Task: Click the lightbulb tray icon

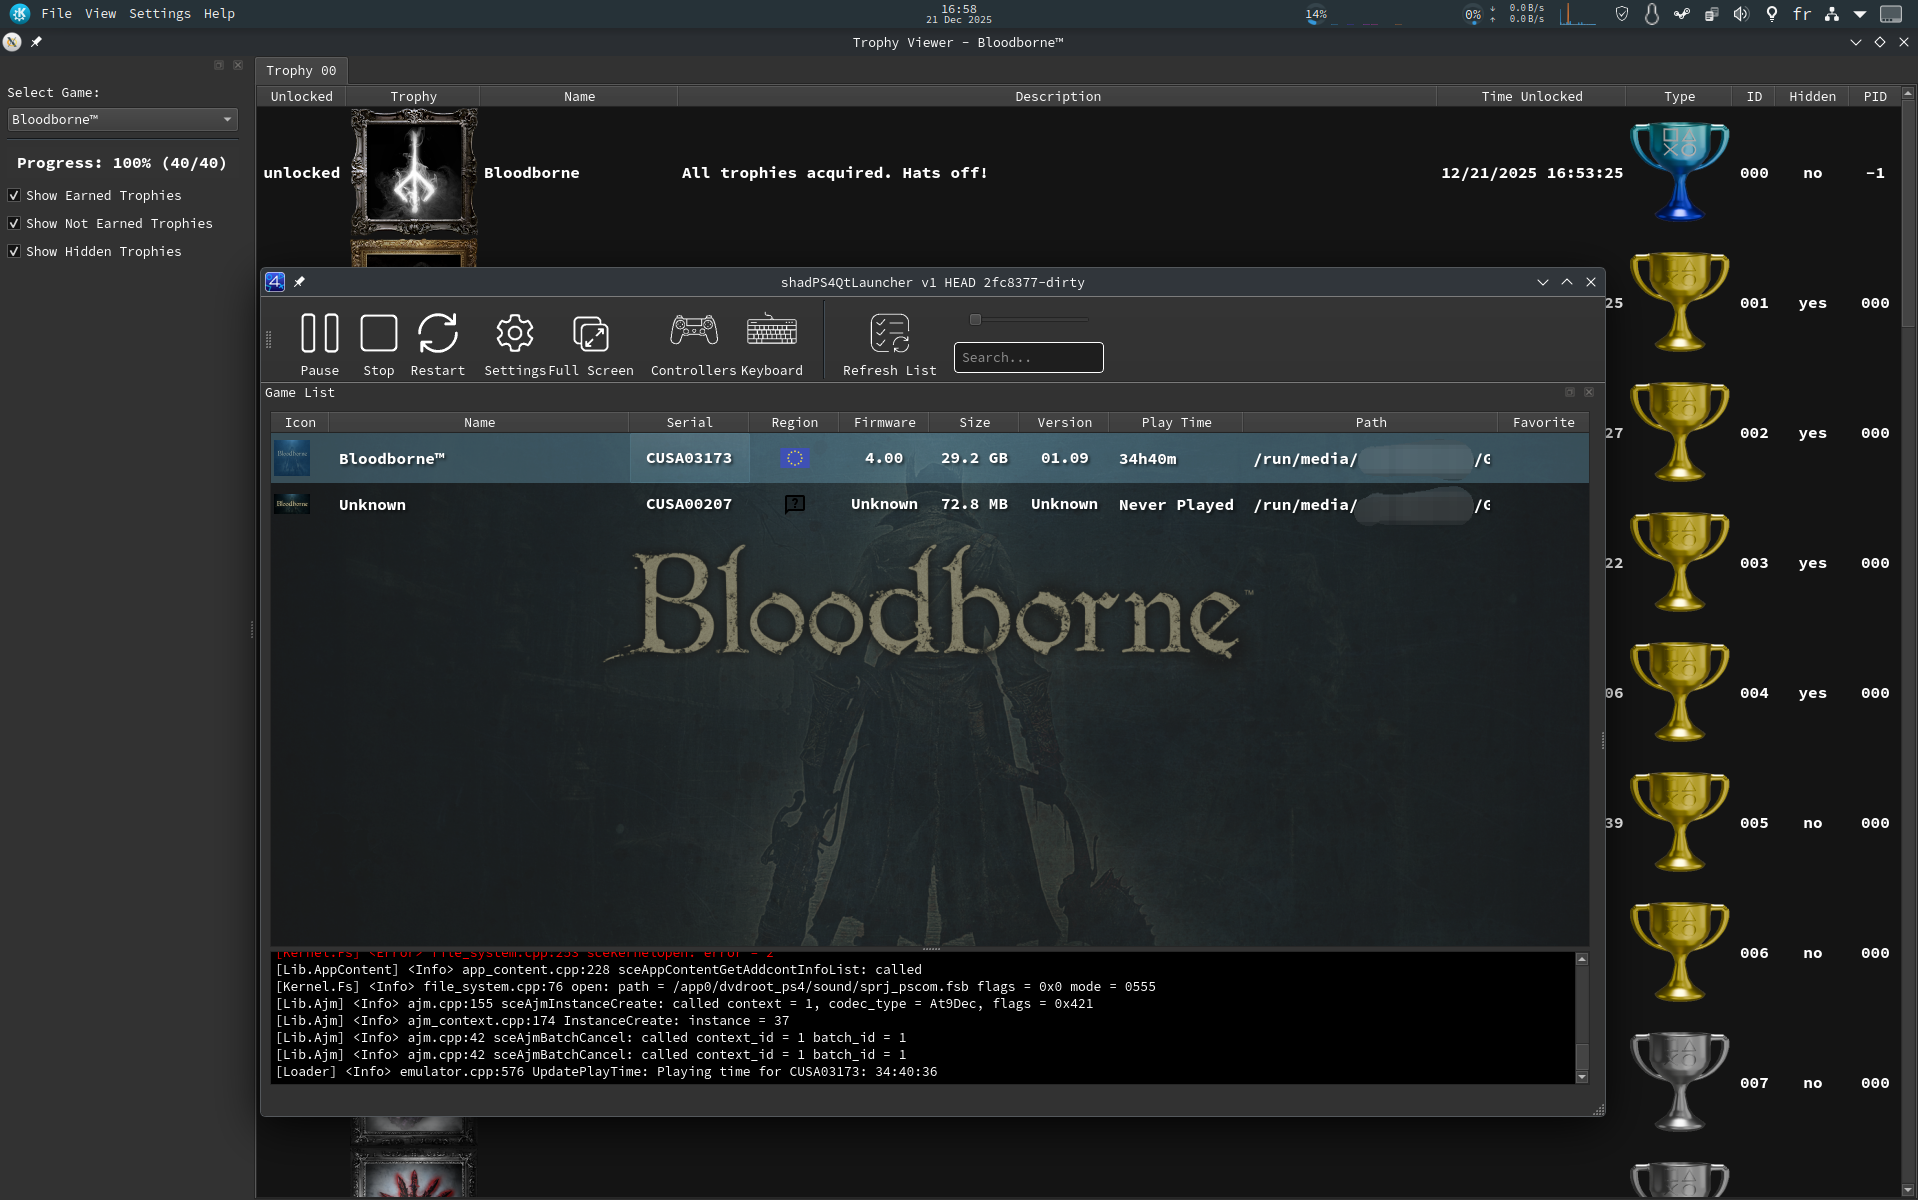Action: pyautogui.click(x=1771, y=14)
